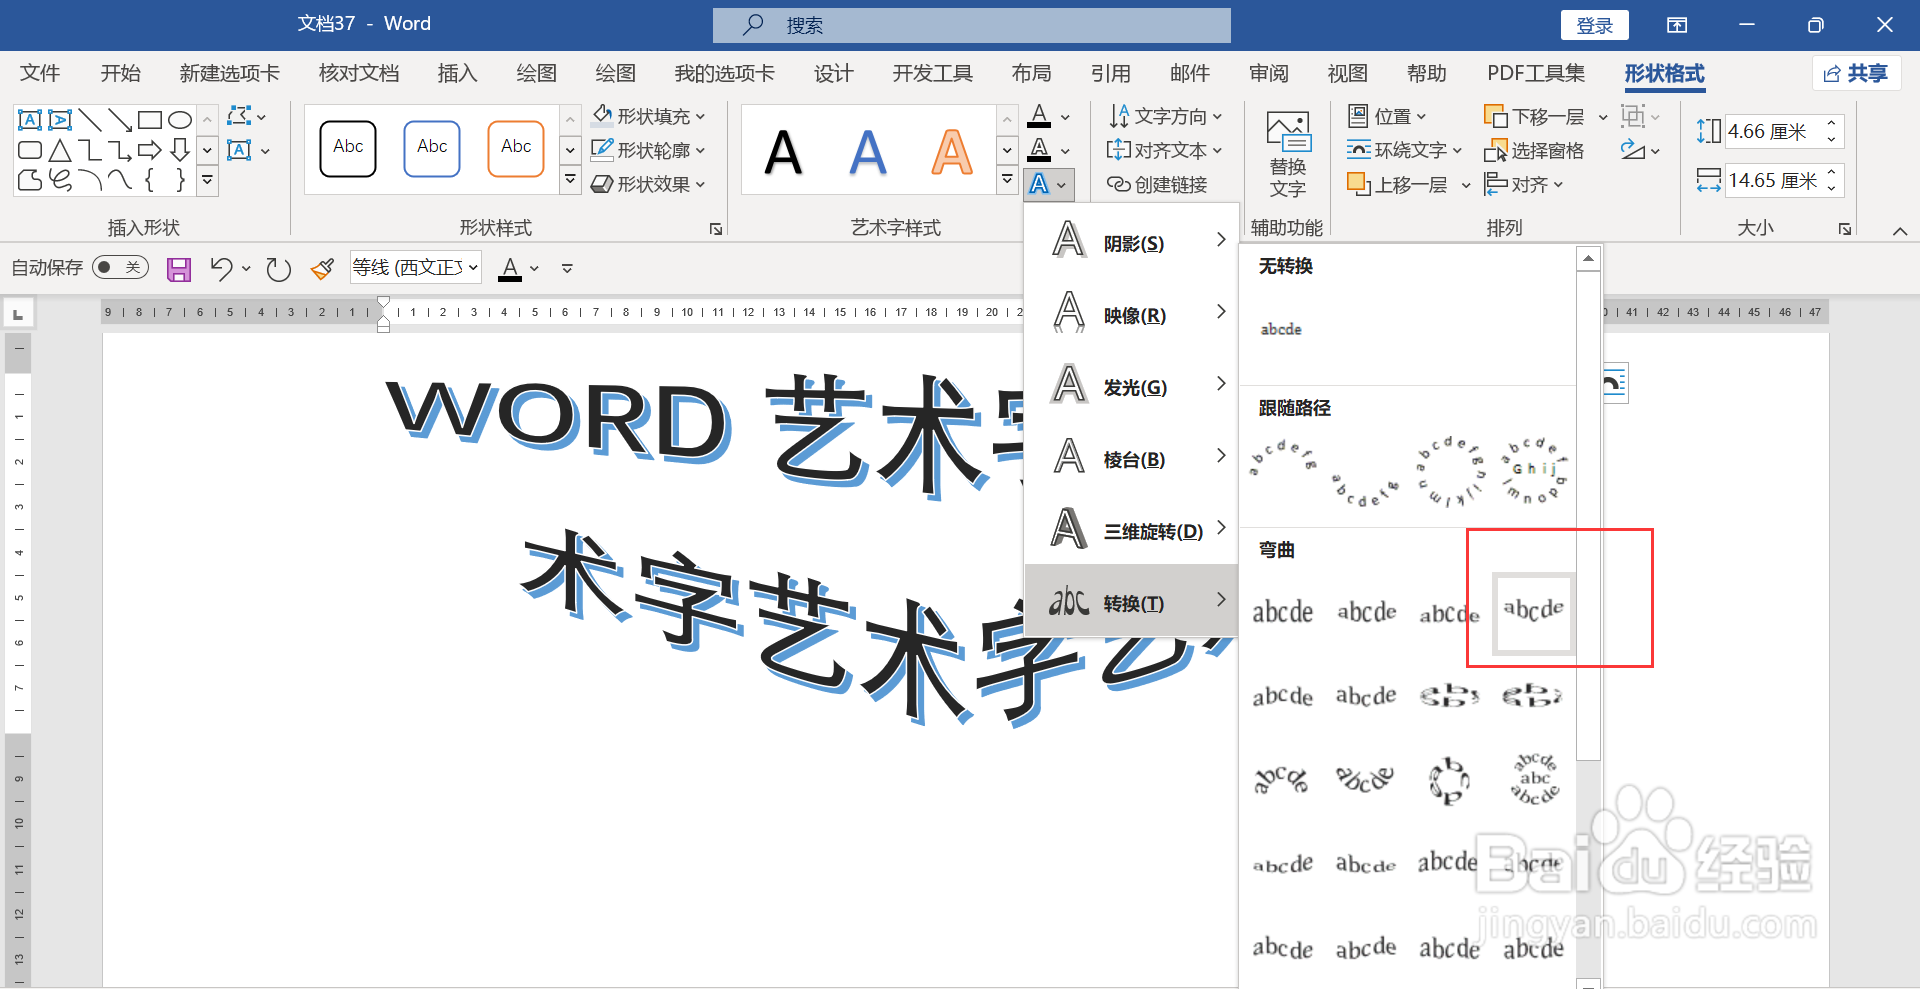Select the orange outline Abc shape style
This screenshot has width=1920, height=989.
516,149
